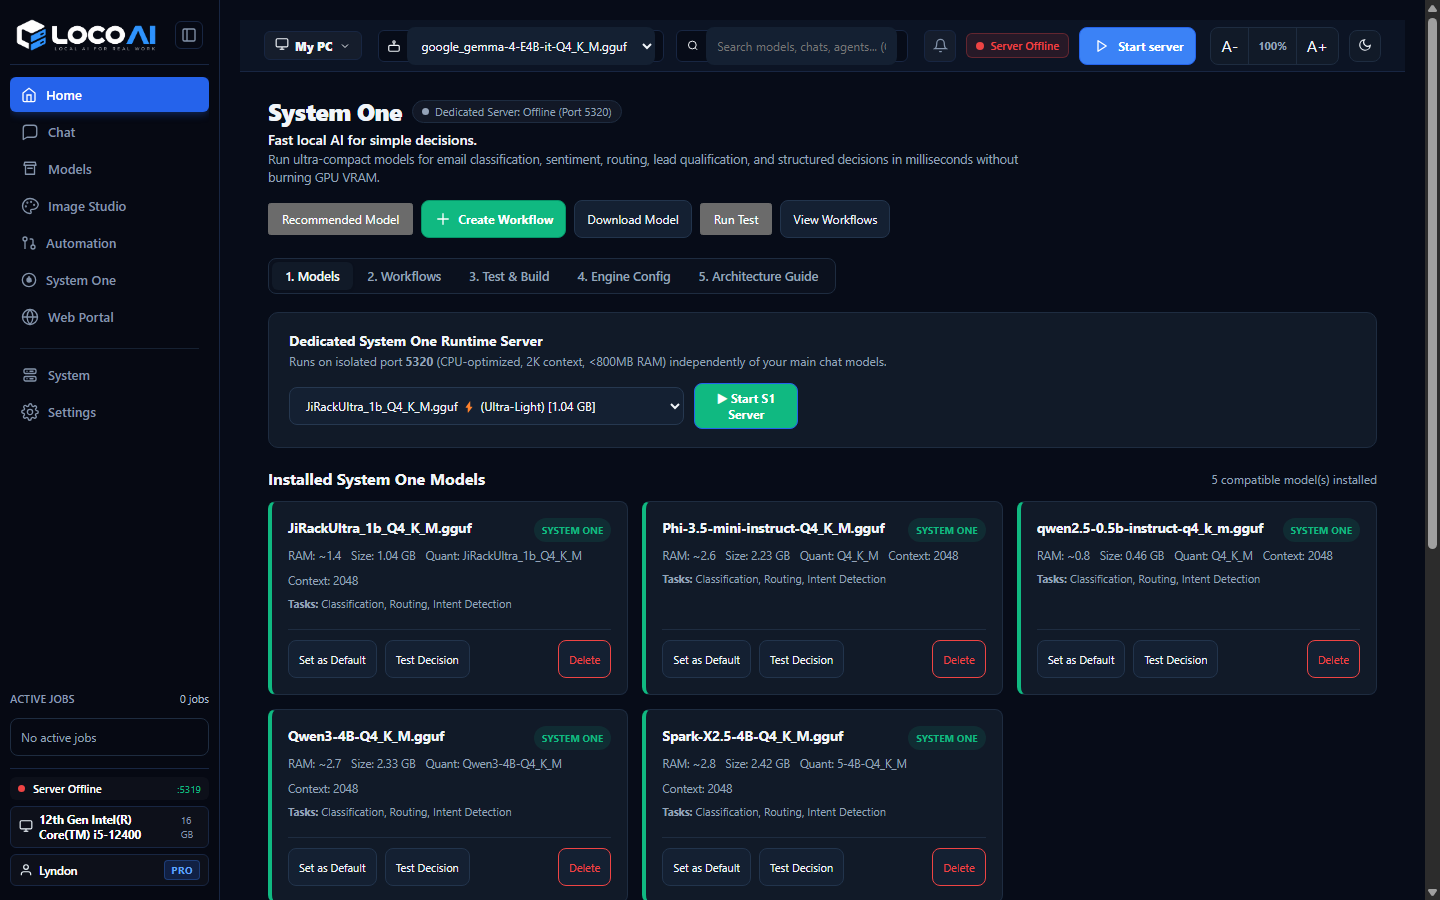Open the LocoAI logo

click(x=86, y=35)
